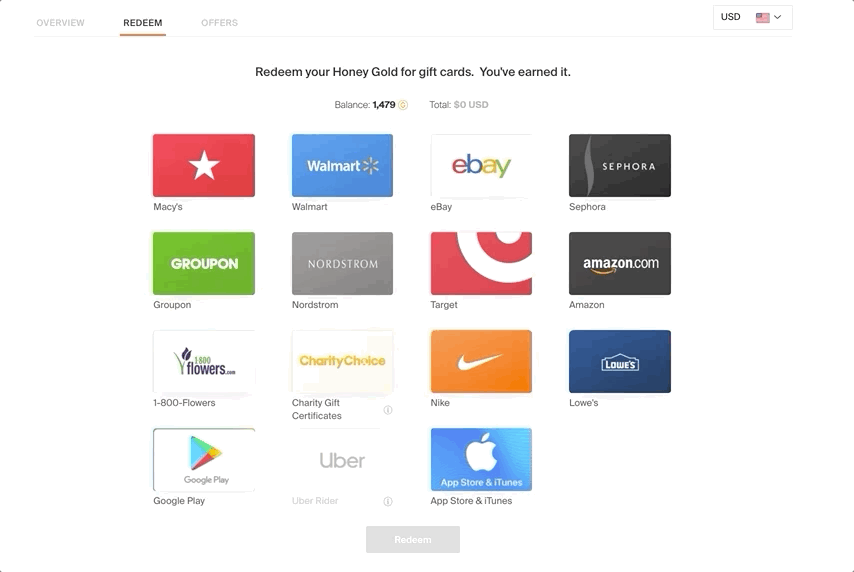Screen dimensions: 854x572
Task: Select the App Store & iTunes card
Action: pos(481,460)
